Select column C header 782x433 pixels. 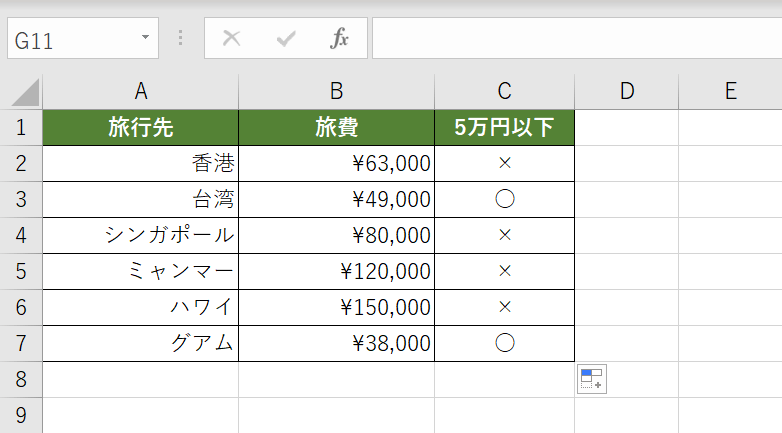(x=504, y=92)
